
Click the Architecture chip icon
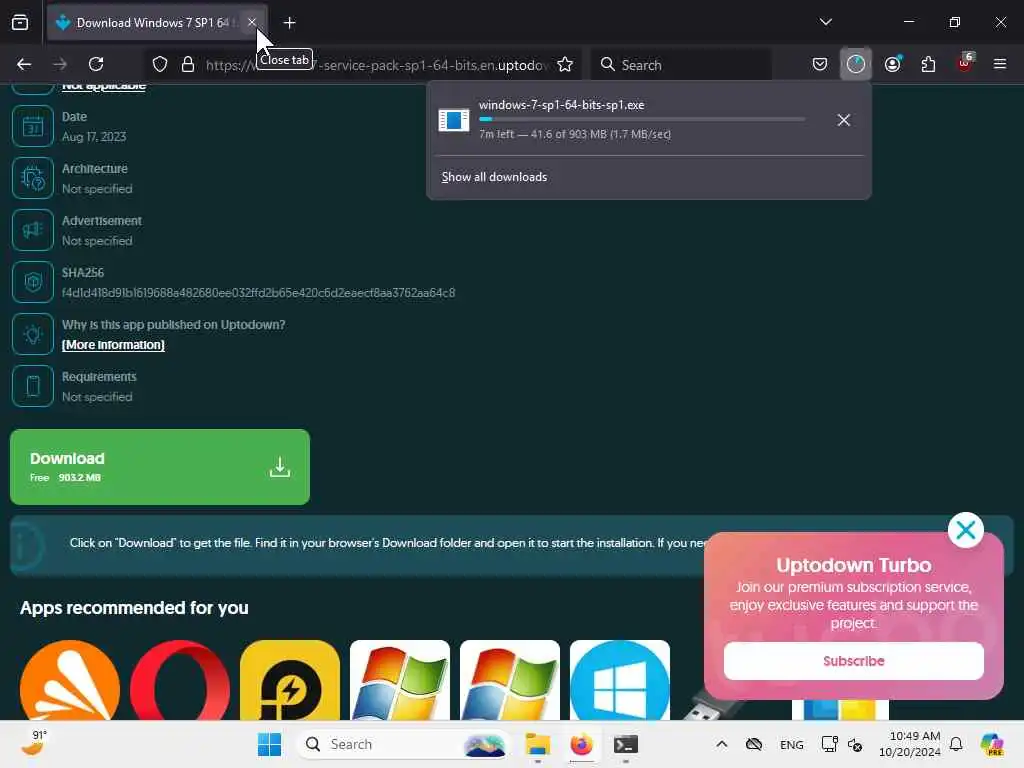[x=33, y=178]
